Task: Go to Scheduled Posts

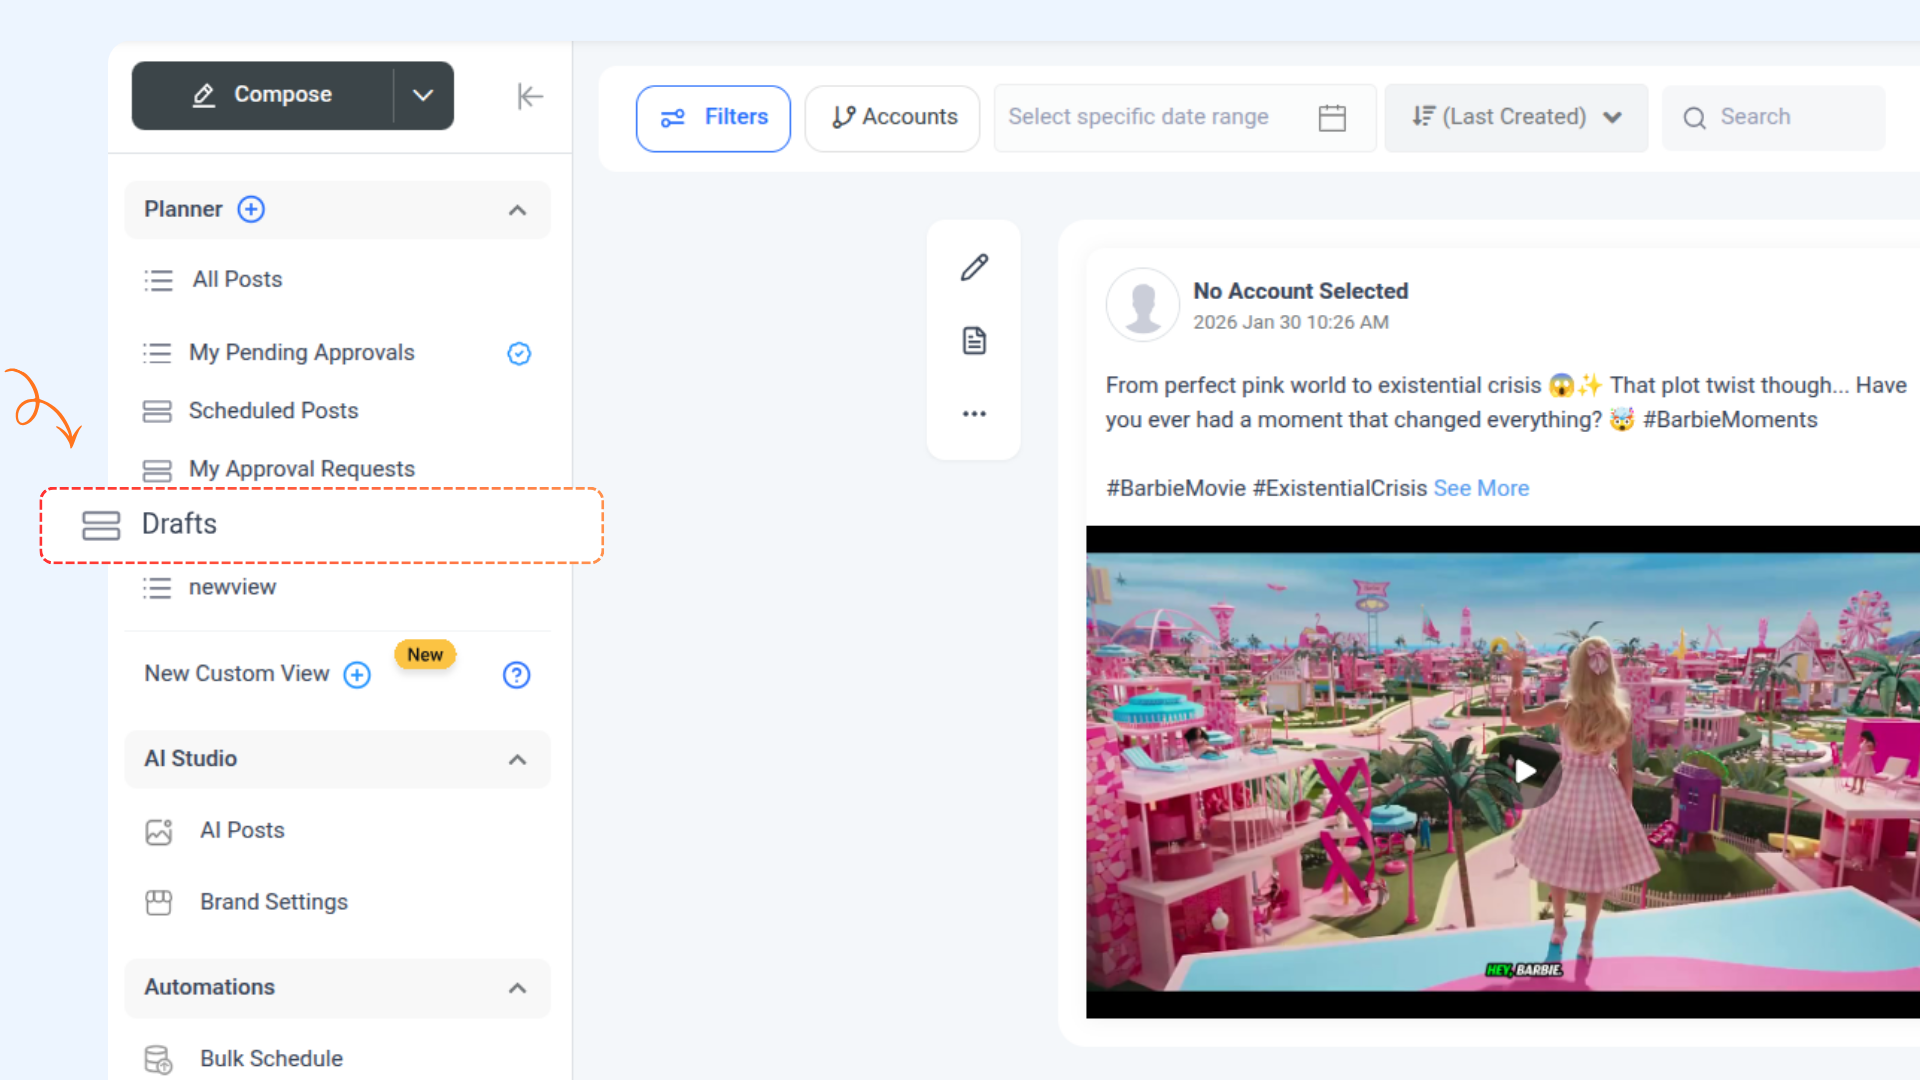Action: click(x=273, y=411)
